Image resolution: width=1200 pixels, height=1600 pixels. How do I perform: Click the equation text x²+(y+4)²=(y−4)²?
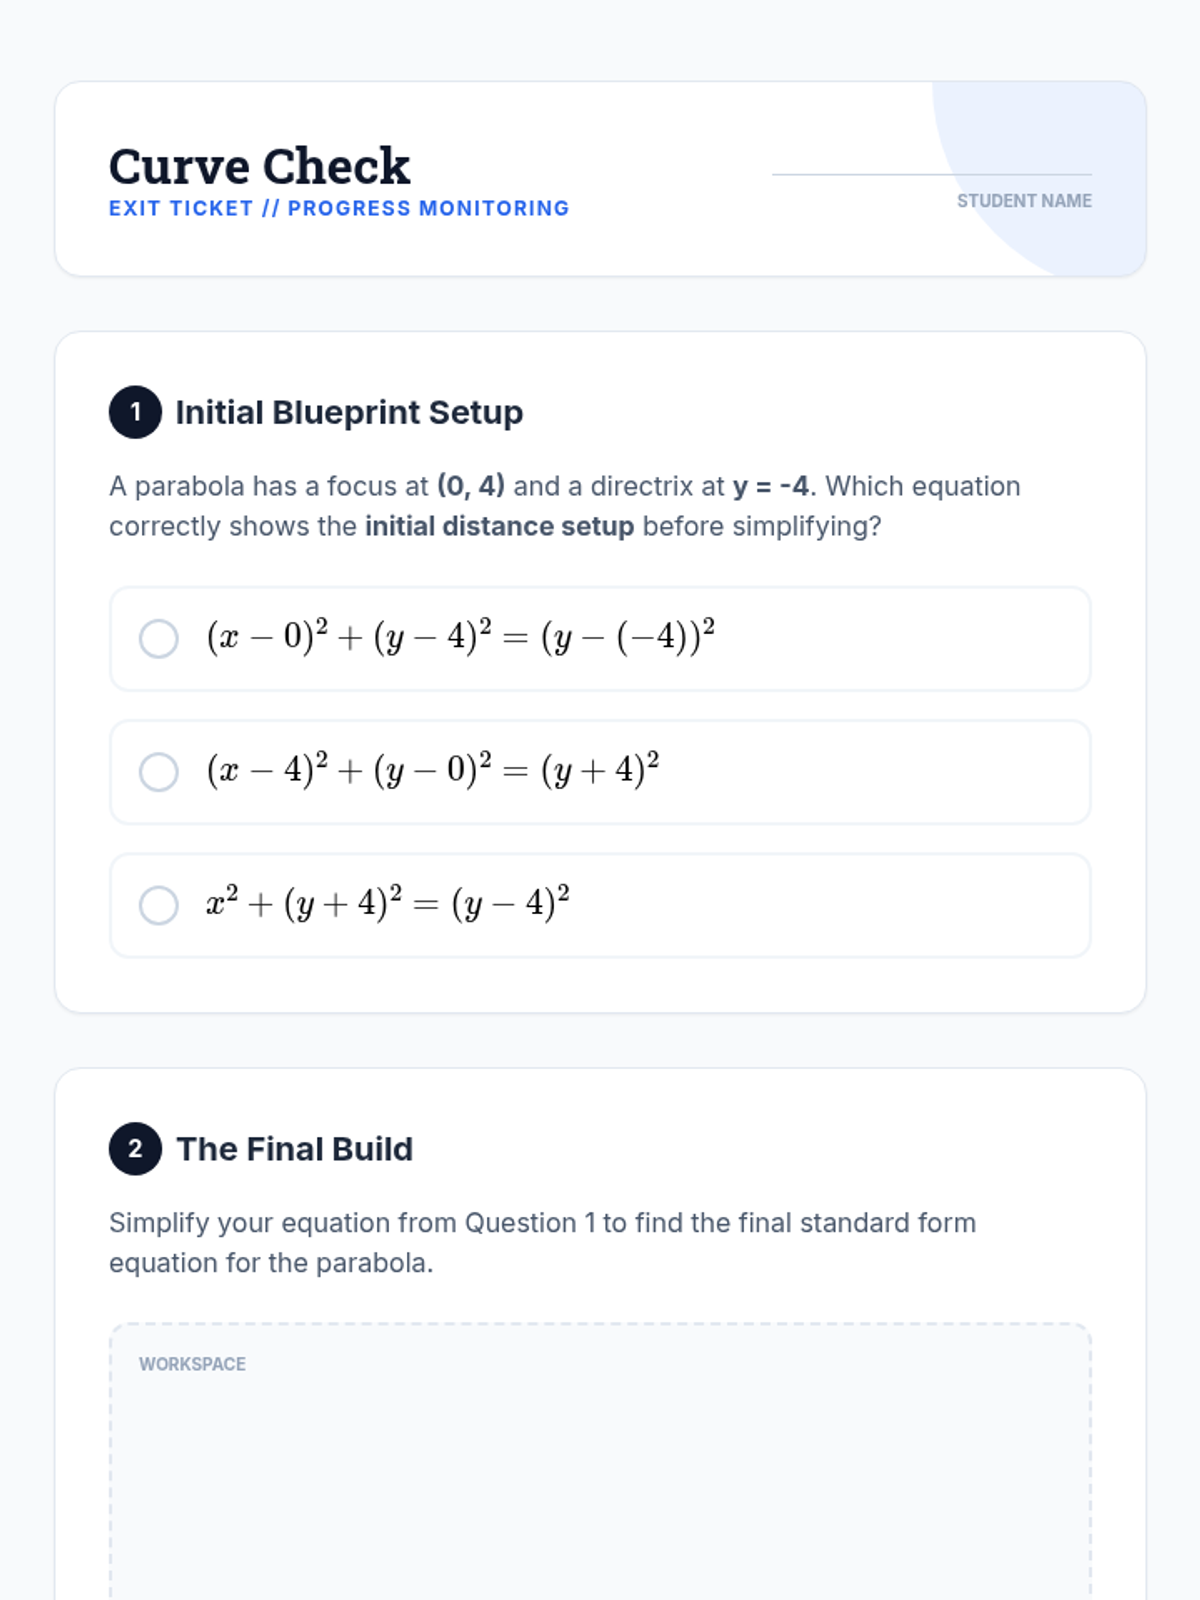pyautogui.click(x=388, y=903)
